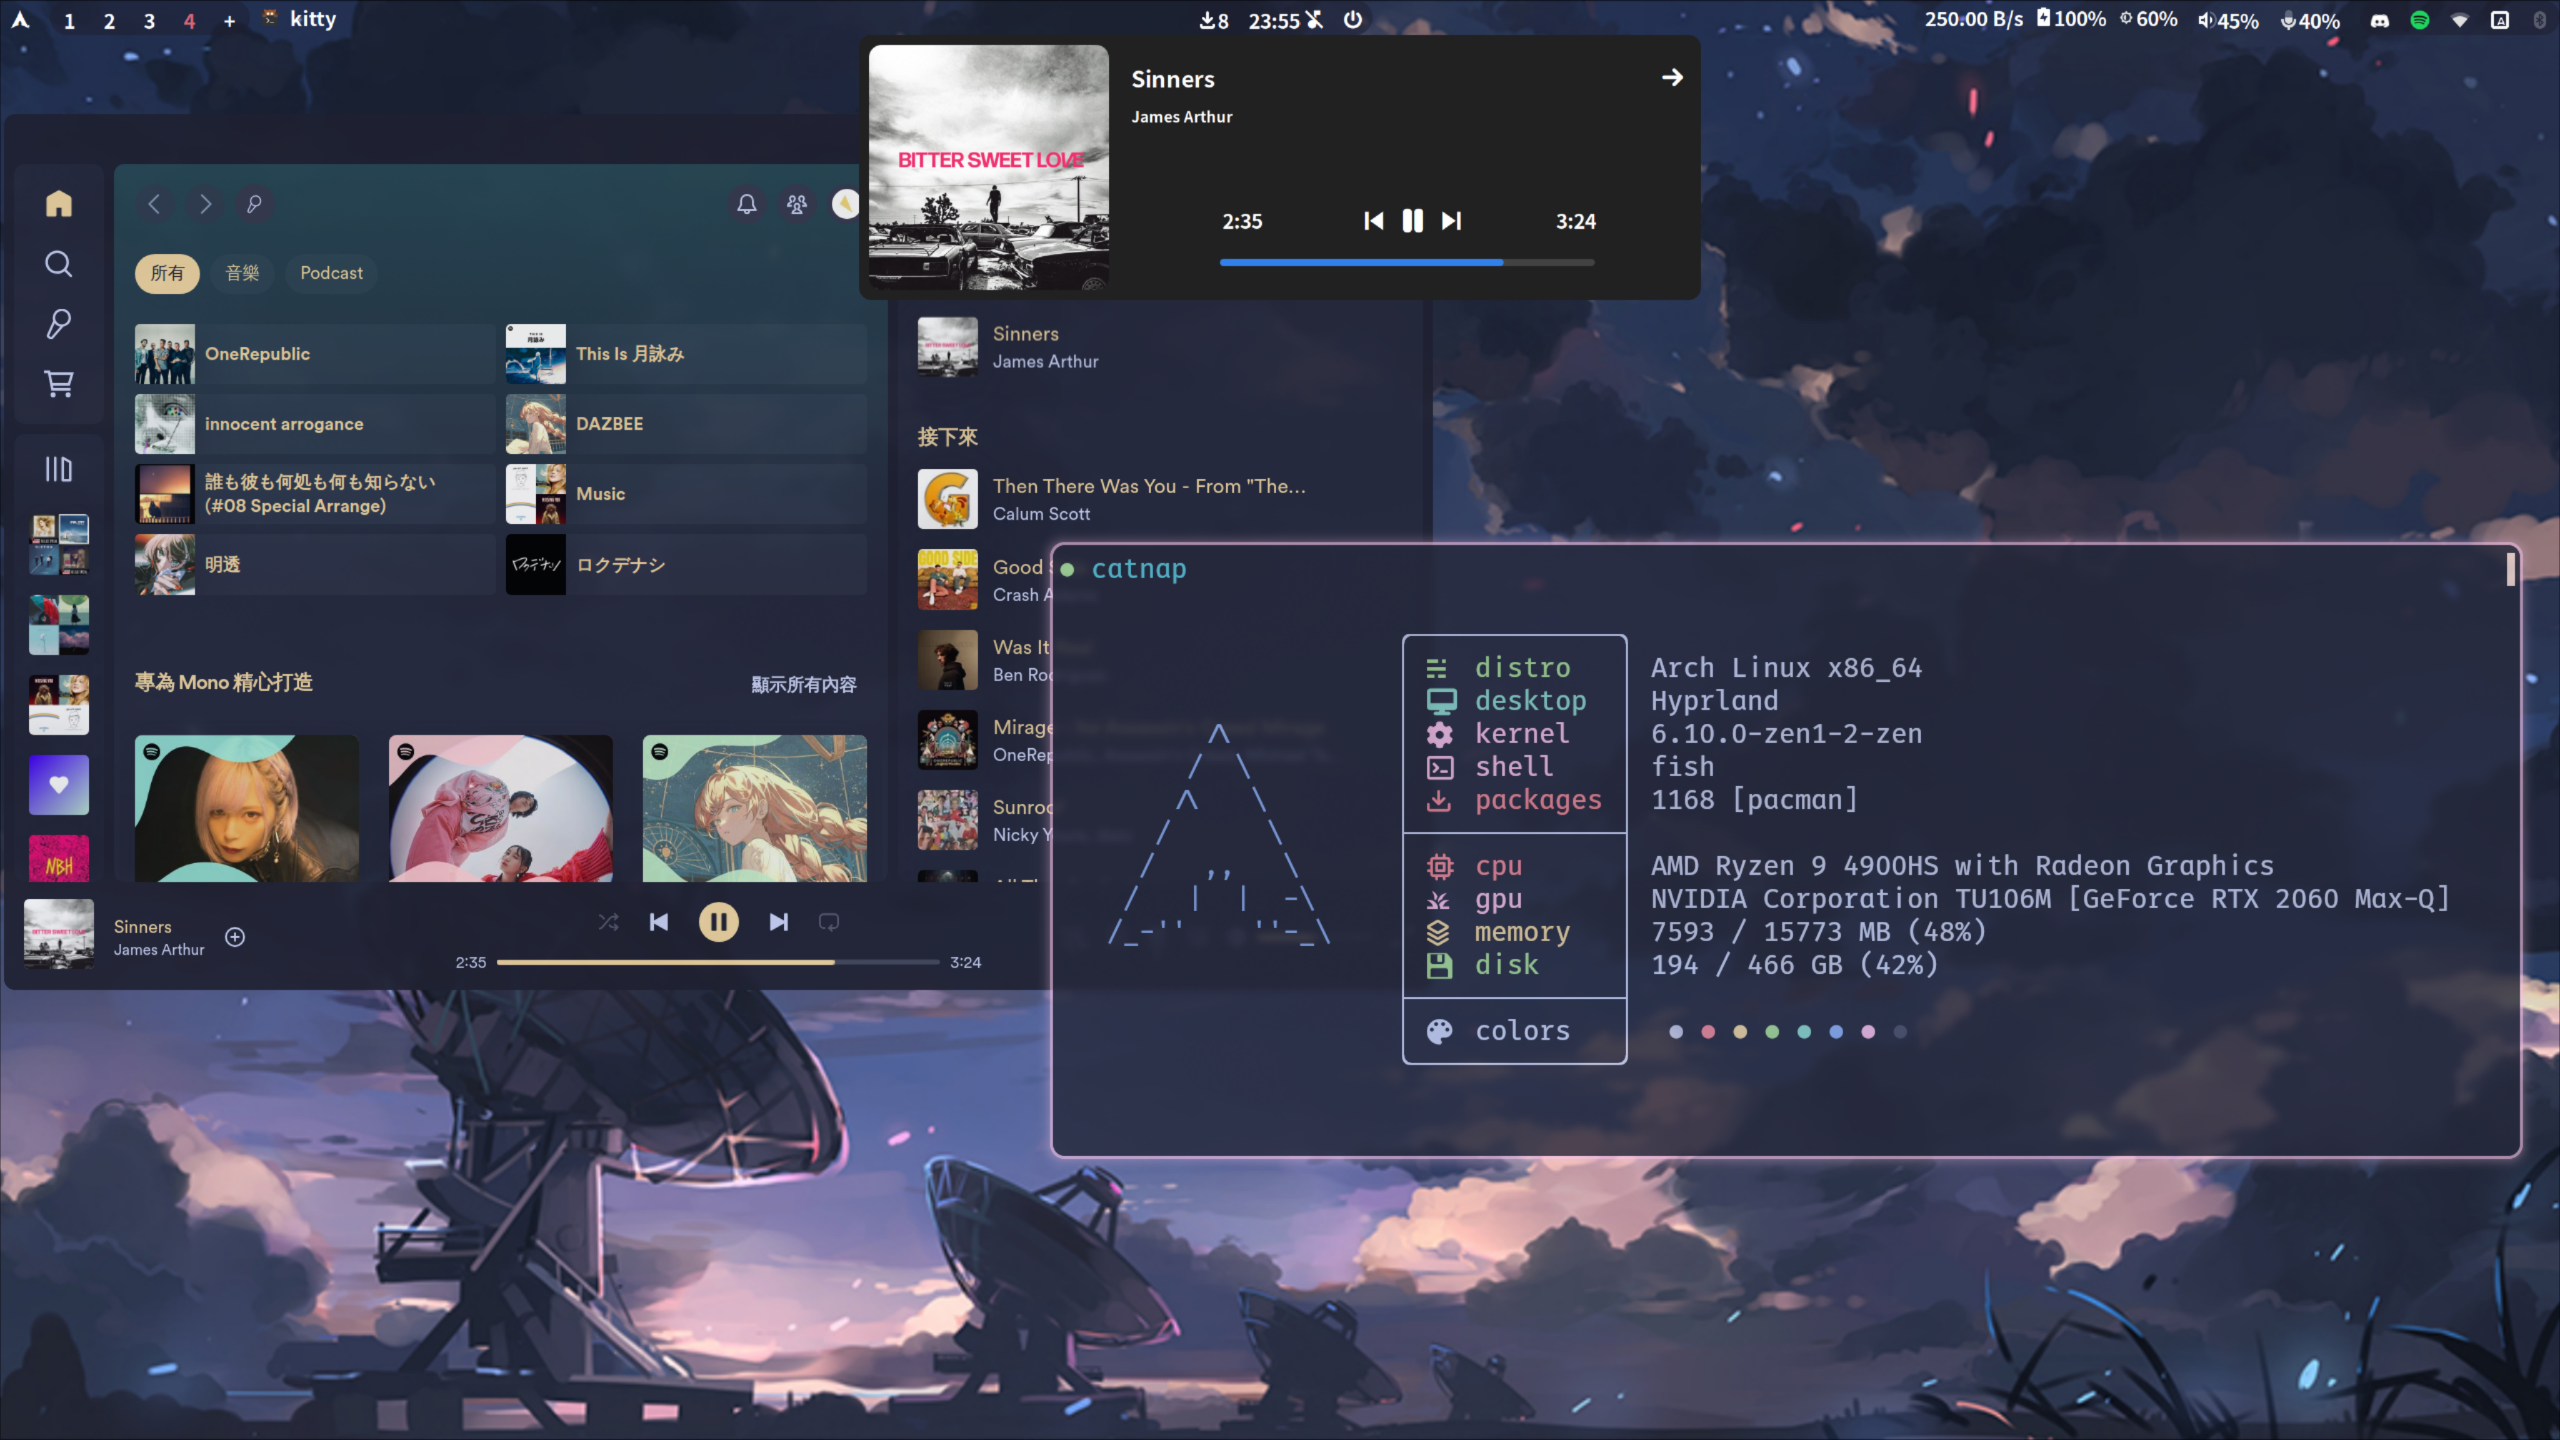Screen dimensions: 2560x1440
Task: Open Spotify Home icon in sidebar
Action: tap(59, 204)
